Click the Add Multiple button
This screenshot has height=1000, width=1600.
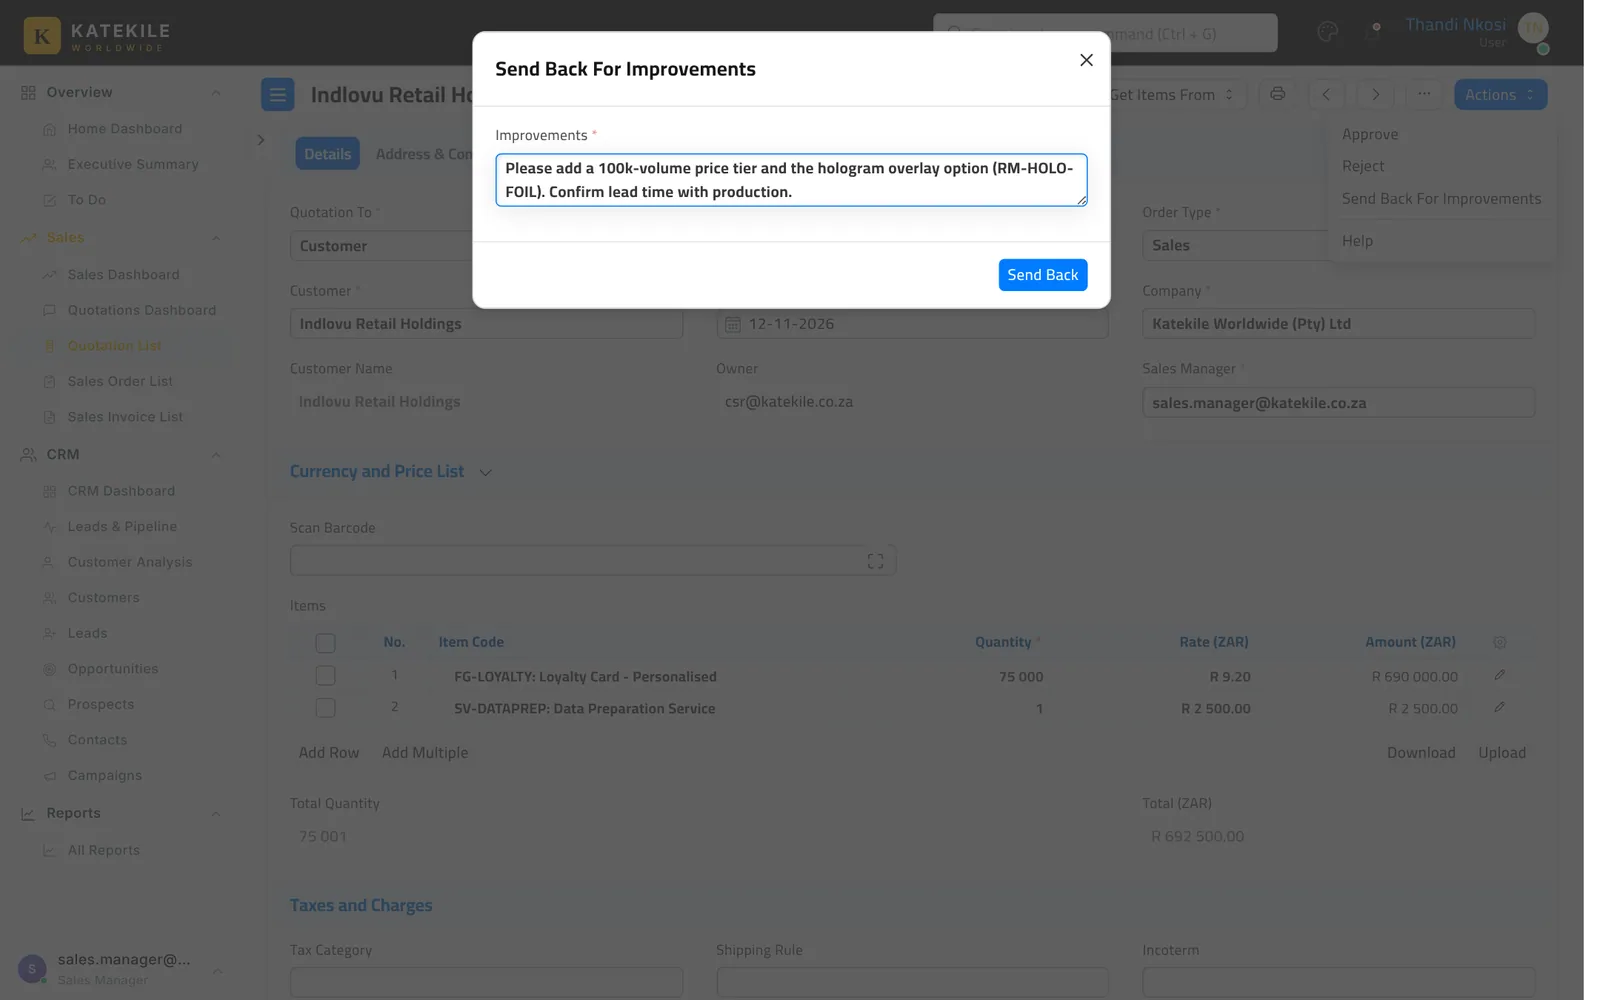pyautogui.click(x=424, y=753)
